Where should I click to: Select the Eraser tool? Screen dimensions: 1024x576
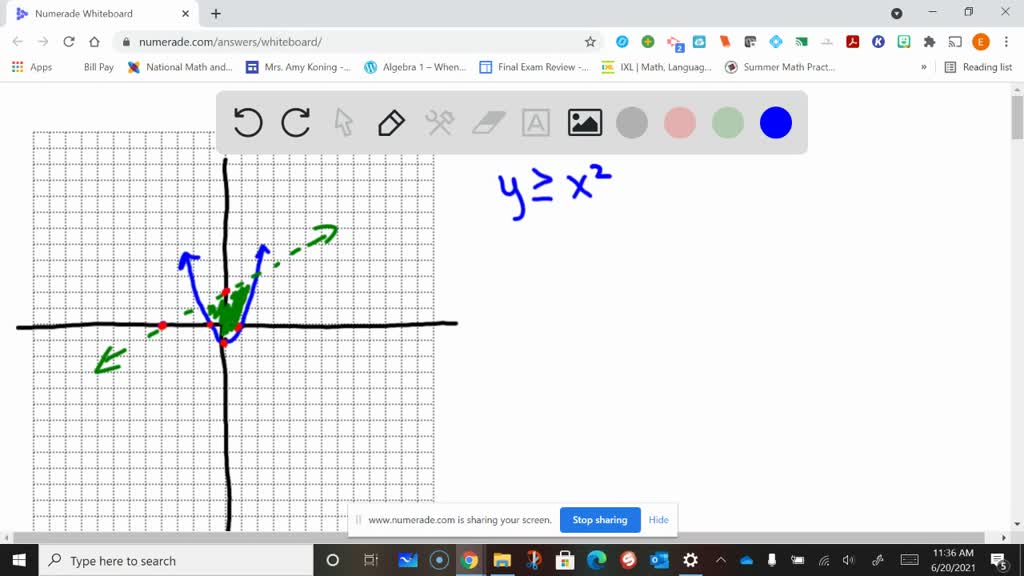click(x=487, y=122)
